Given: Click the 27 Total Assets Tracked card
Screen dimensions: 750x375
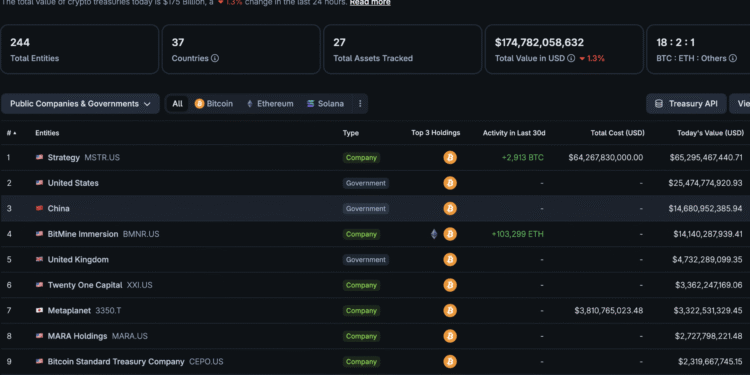Looking at the screenshot, I should (x=402, y=49).
